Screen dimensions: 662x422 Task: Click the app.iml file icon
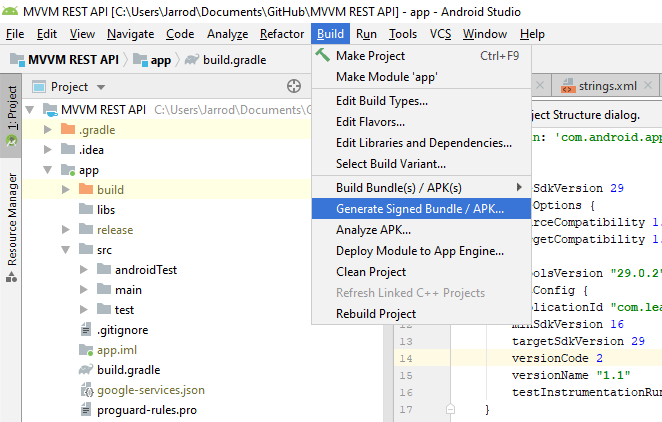(x=86, y=350)
